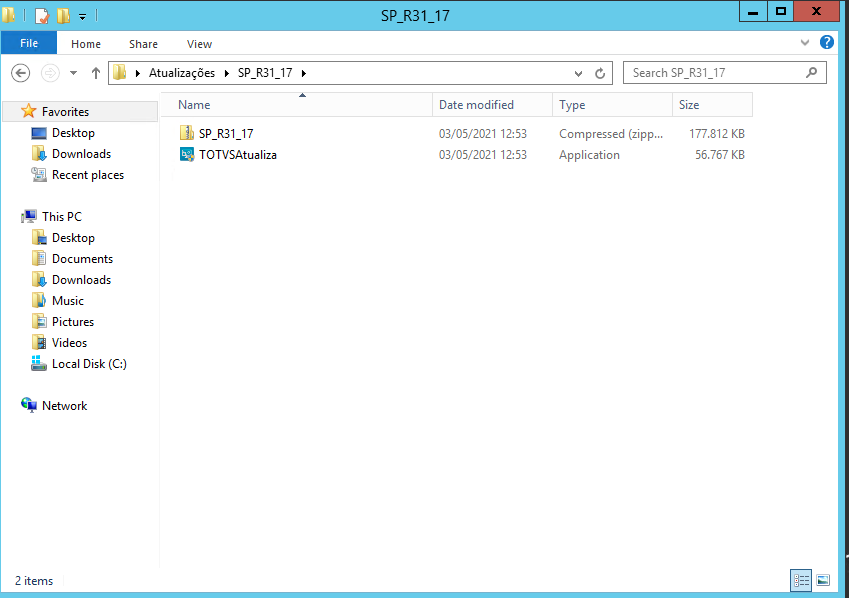Click the Local Disk drive icon
The image size is (849, 598).
click(39, 363)
